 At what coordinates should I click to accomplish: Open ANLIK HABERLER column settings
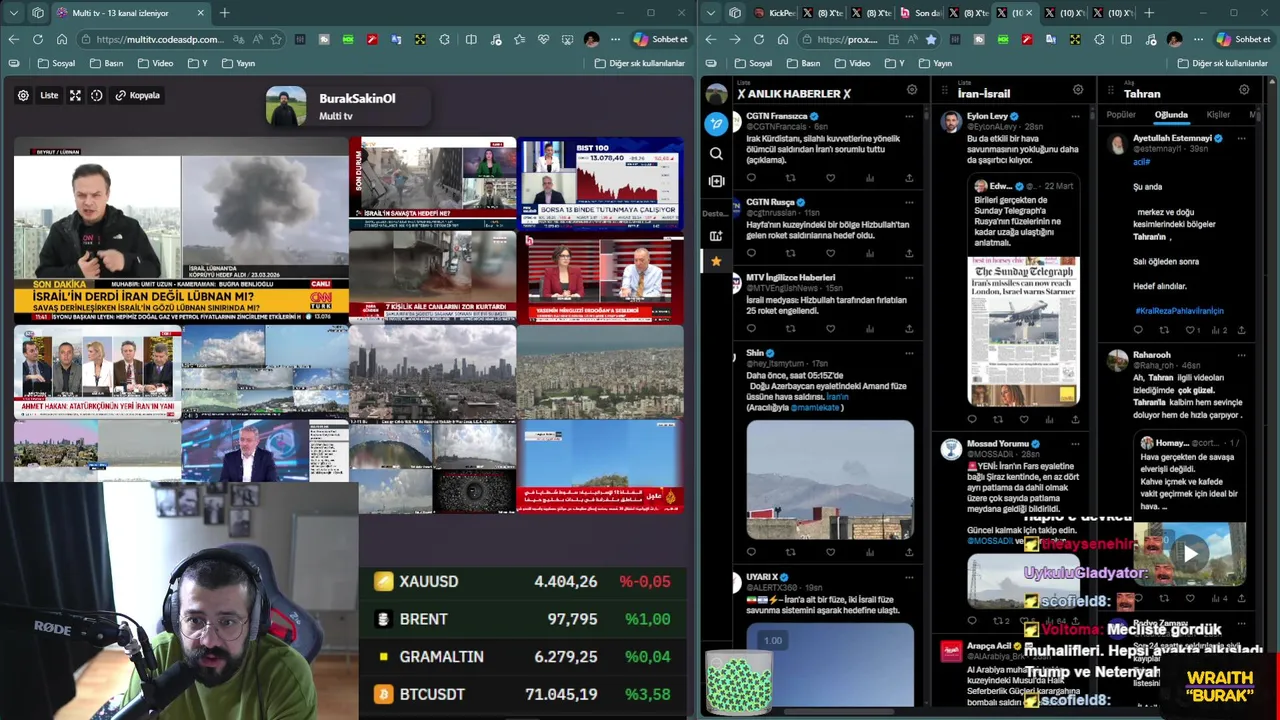point(912,90)
